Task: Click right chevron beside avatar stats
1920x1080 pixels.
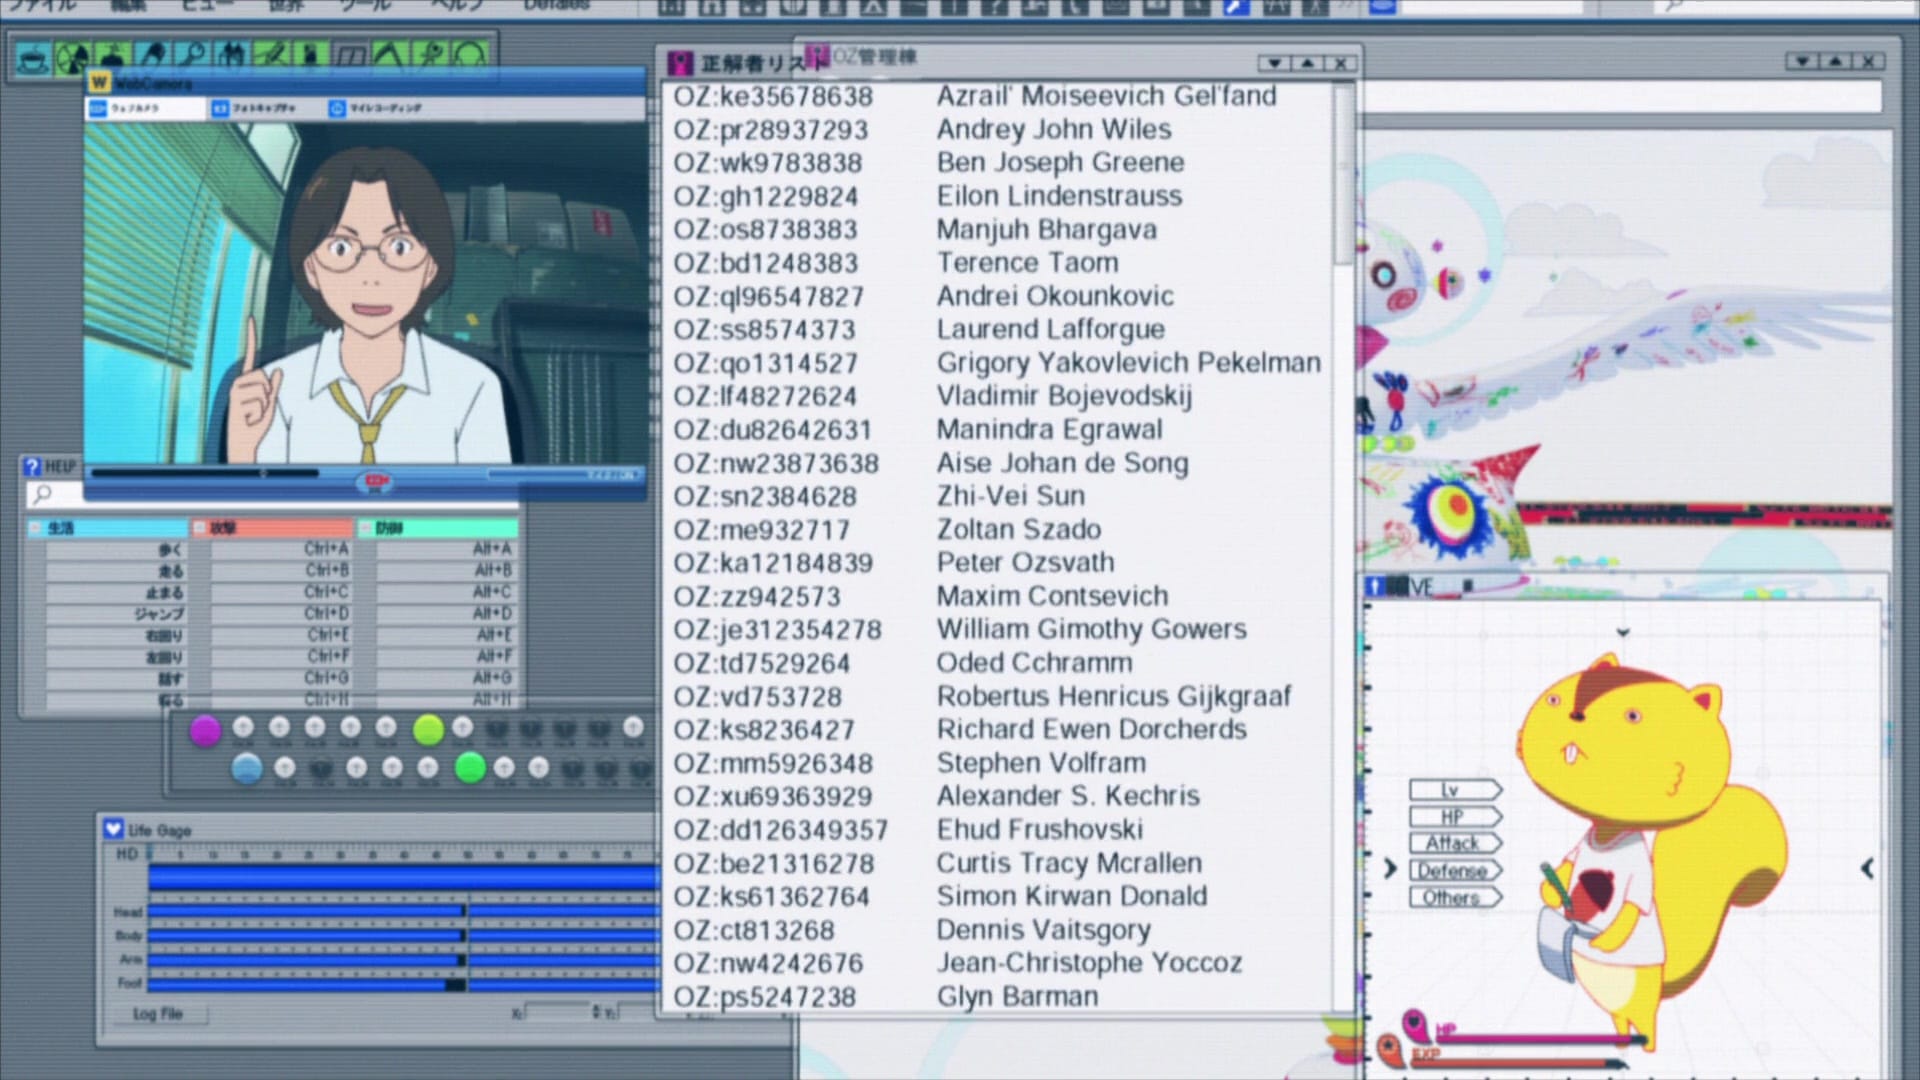Action: pyautogui.click(x=1389, y=868)
